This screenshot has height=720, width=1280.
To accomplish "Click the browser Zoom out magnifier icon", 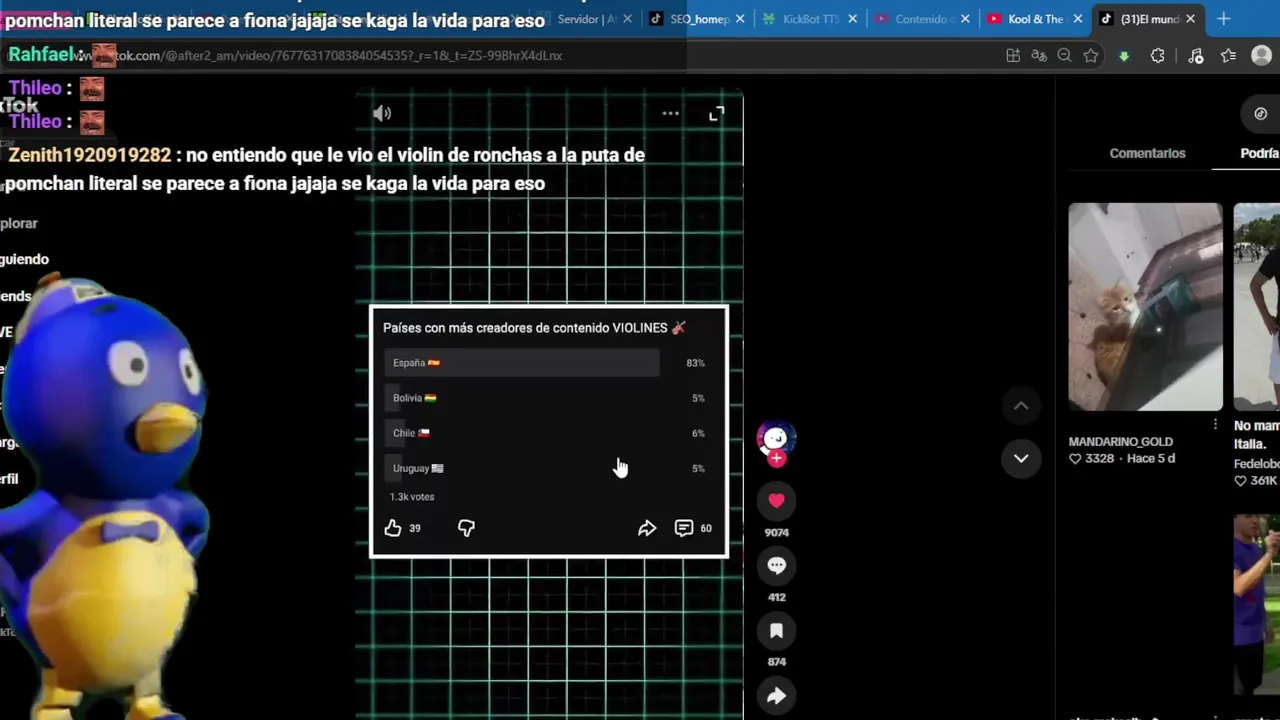I will coord(1064,56).
